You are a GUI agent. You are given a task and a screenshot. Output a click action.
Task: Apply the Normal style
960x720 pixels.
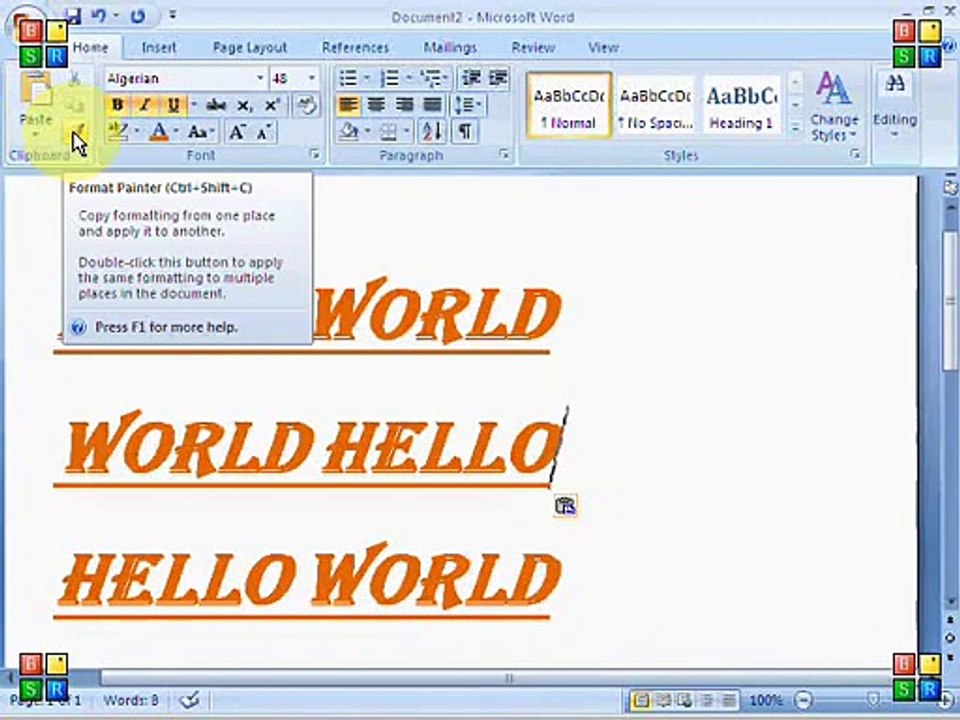point(569,106)
